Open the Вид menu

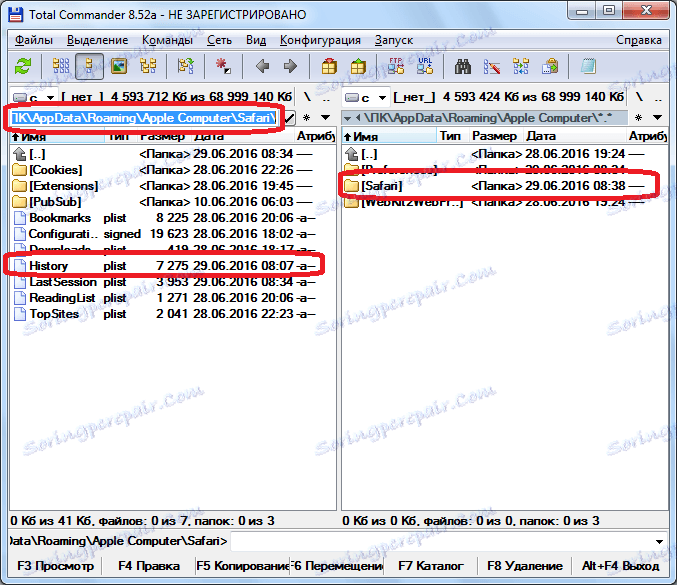[256, 40]
